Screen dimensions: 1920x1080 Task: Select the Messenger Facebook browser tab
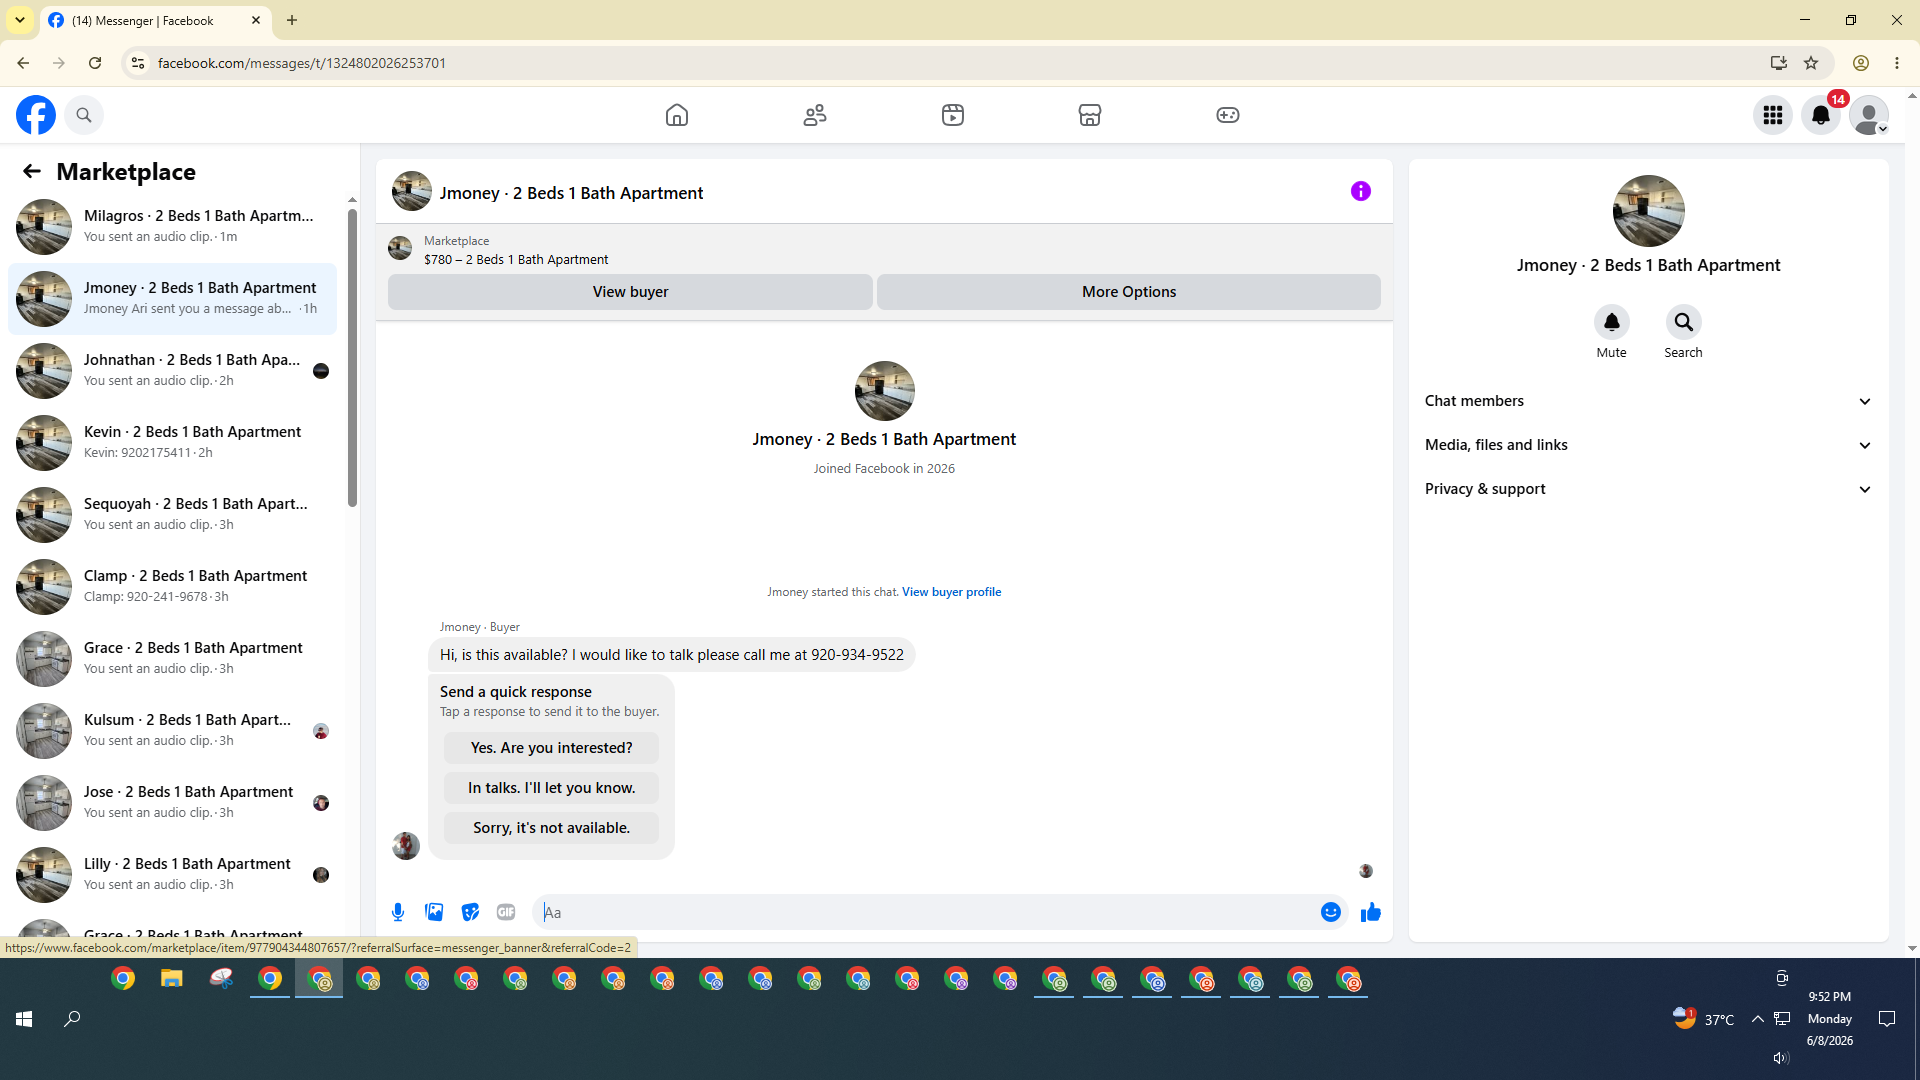pos(155,20)
